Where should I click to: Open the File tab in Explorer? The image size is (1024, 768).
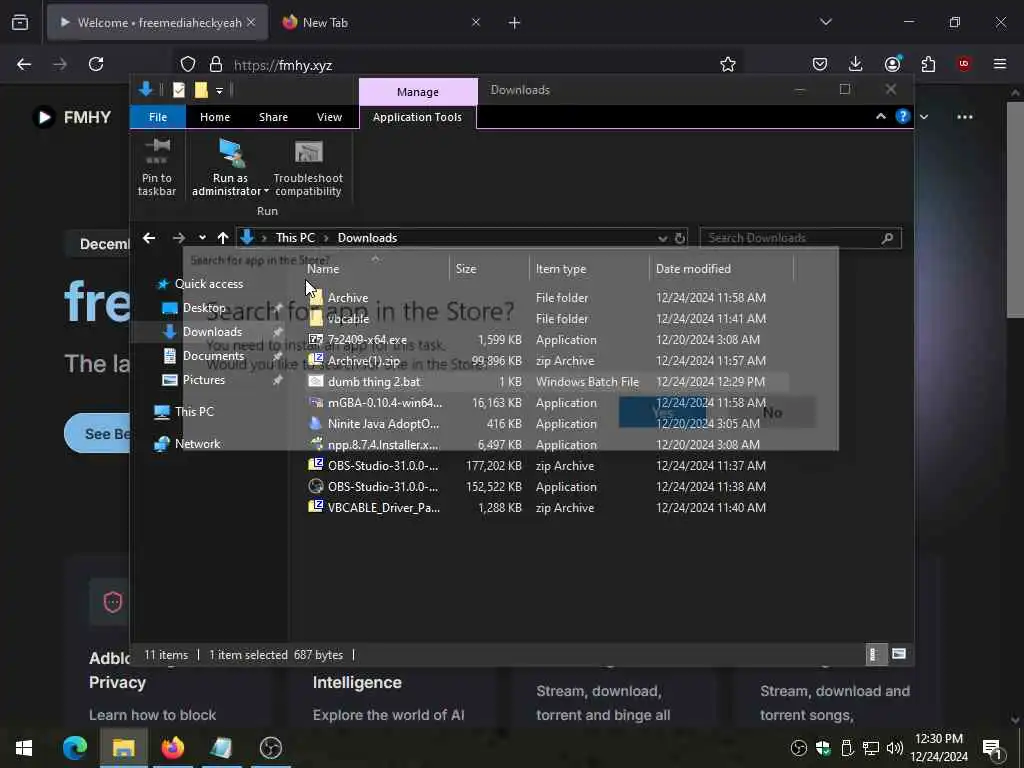[158, 117]
